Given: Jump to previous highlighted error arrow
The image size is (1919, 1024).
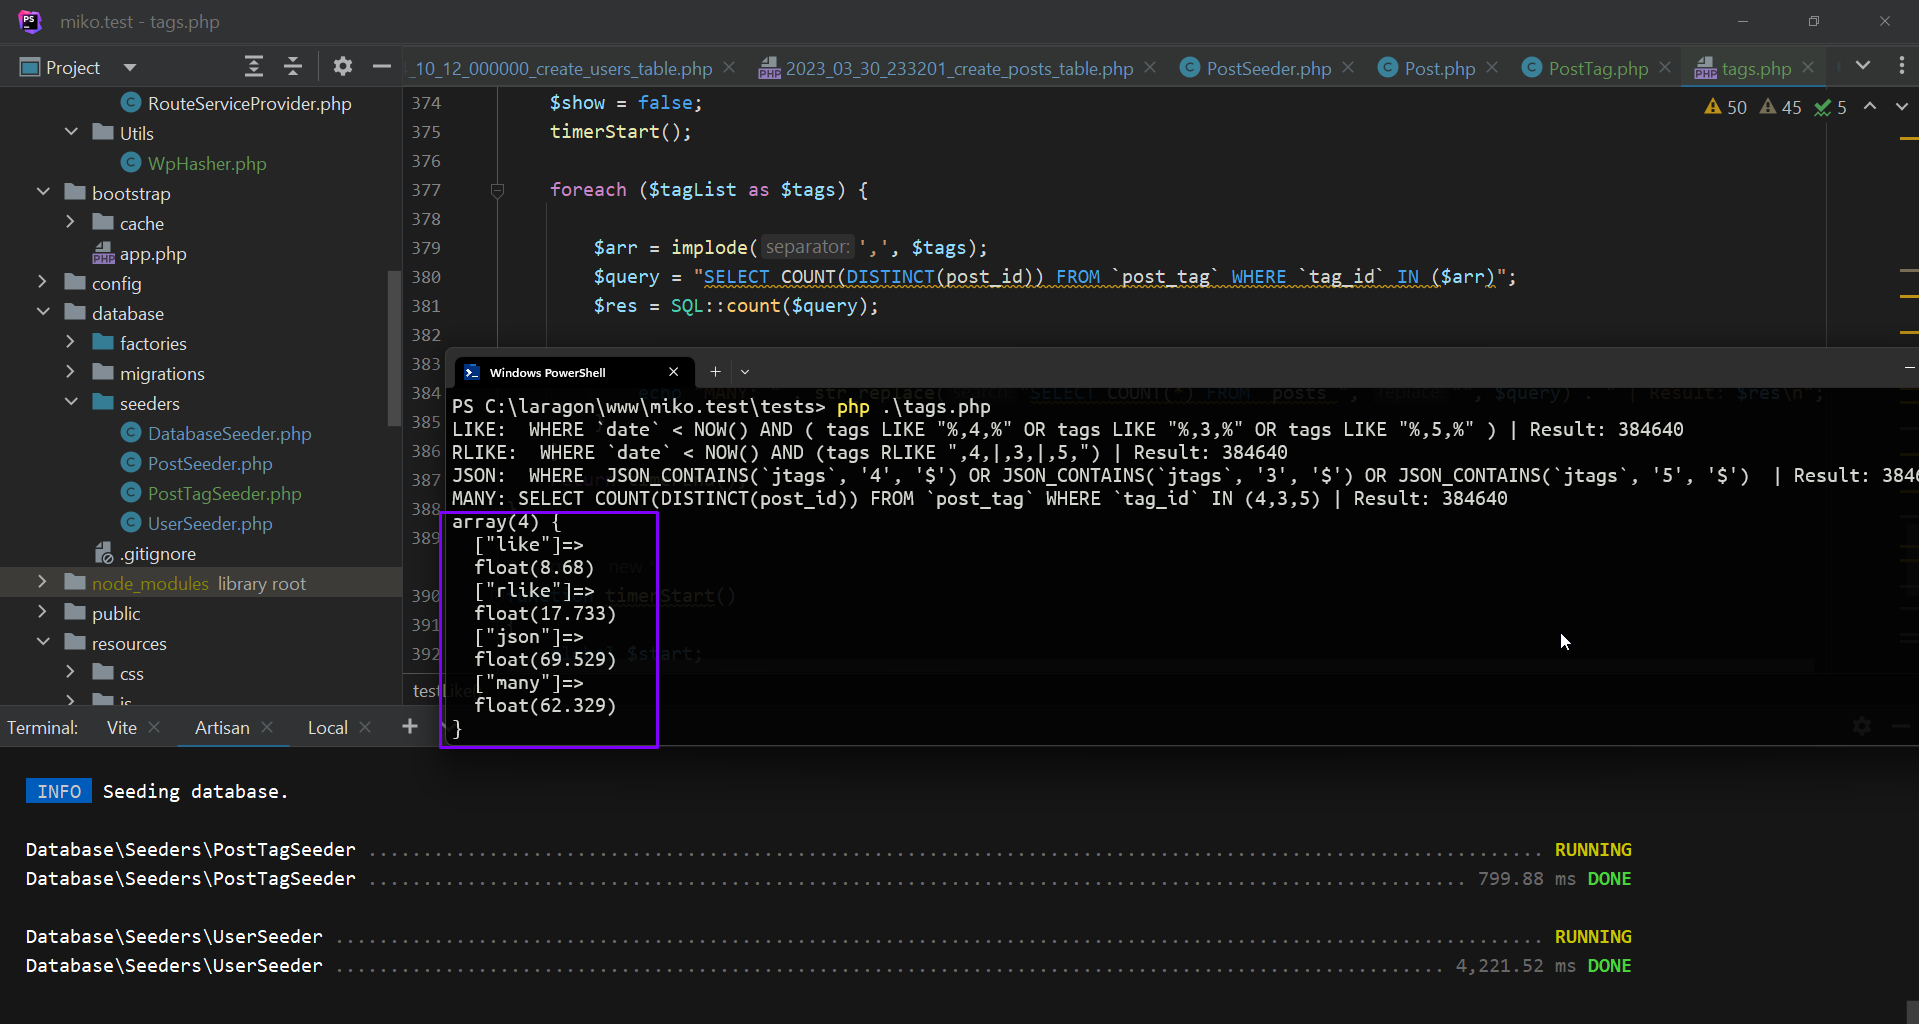Looking at the screenshot, I should pyautogui.click(x=1870, y=107).
